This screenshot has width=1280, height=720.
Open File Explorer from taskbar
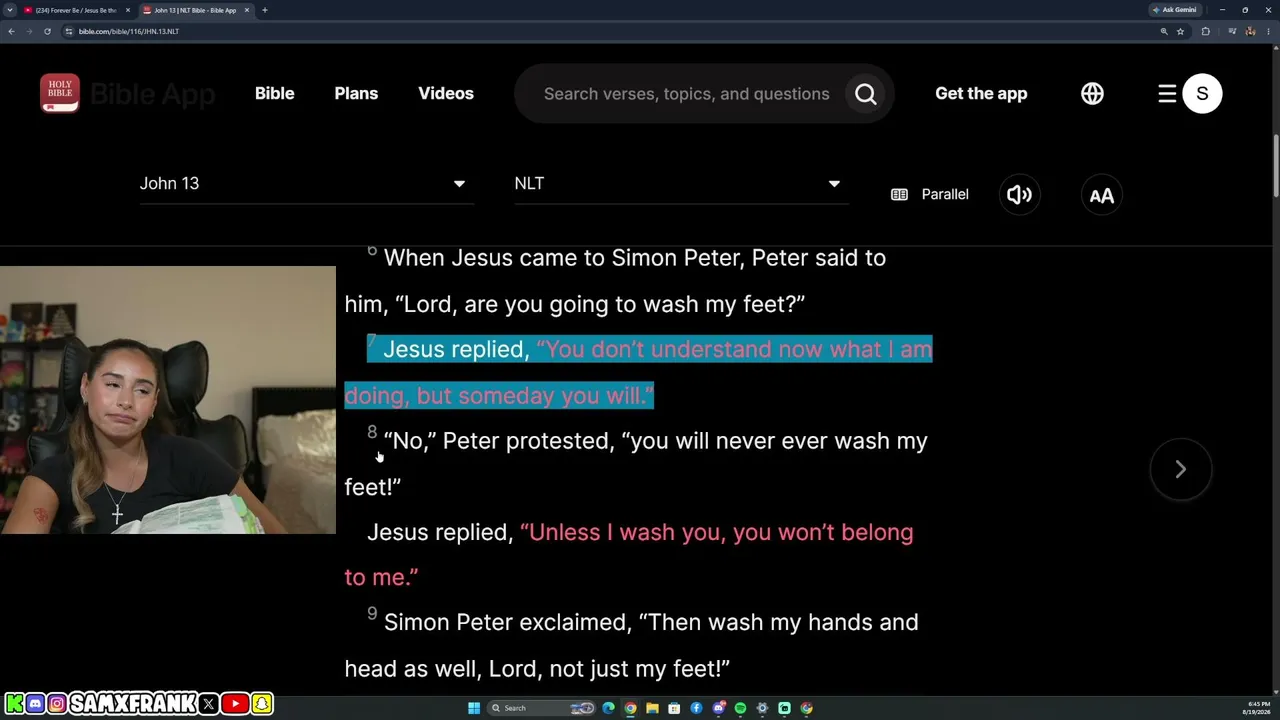point(652,708)
